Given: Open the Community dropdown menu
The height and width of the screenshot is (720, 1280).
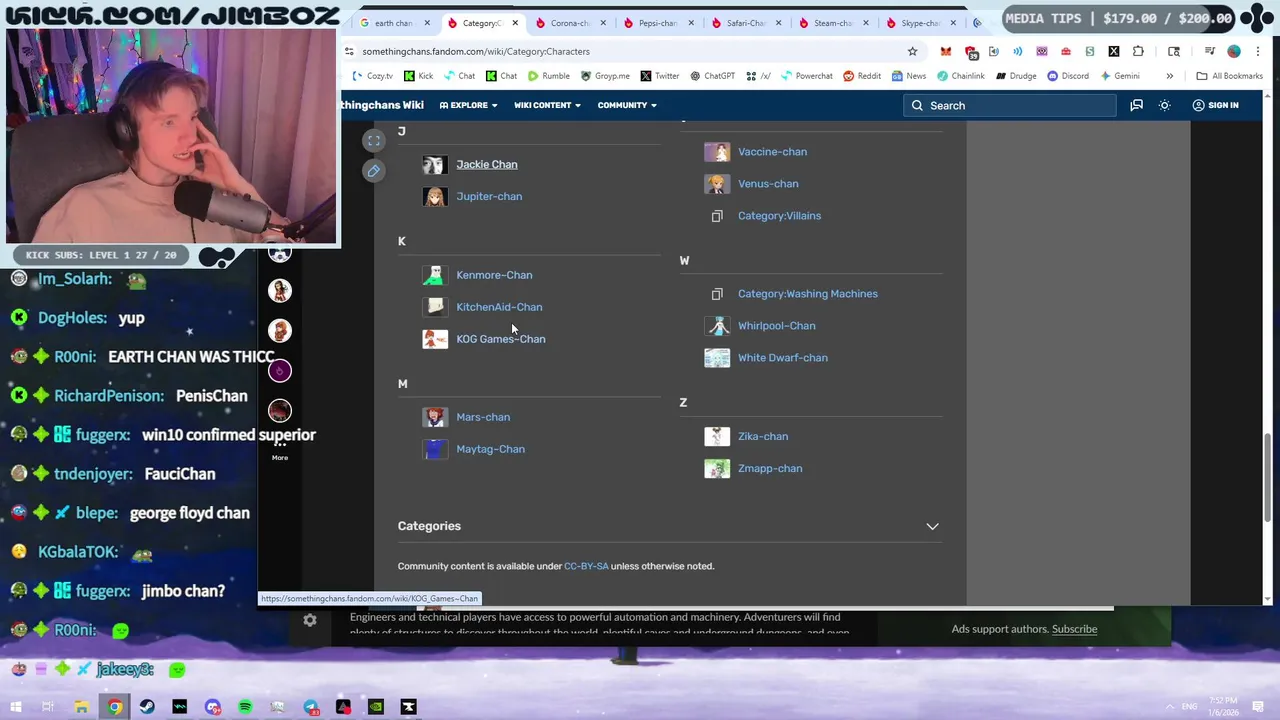Looking at the screenshot, I should [x=627, y=105].
